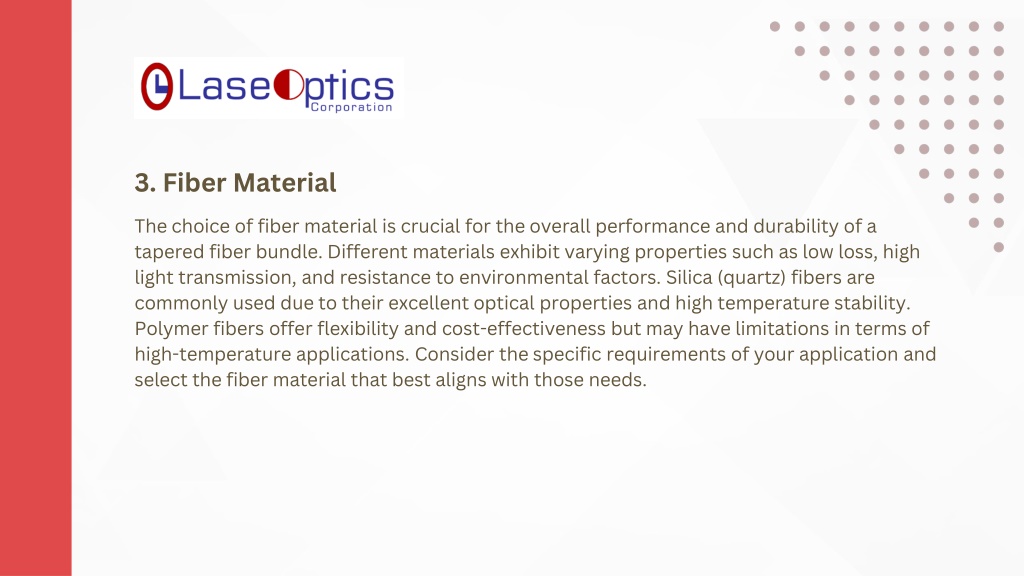Click the letters 'ptics' in the logo

pos(349,89)
